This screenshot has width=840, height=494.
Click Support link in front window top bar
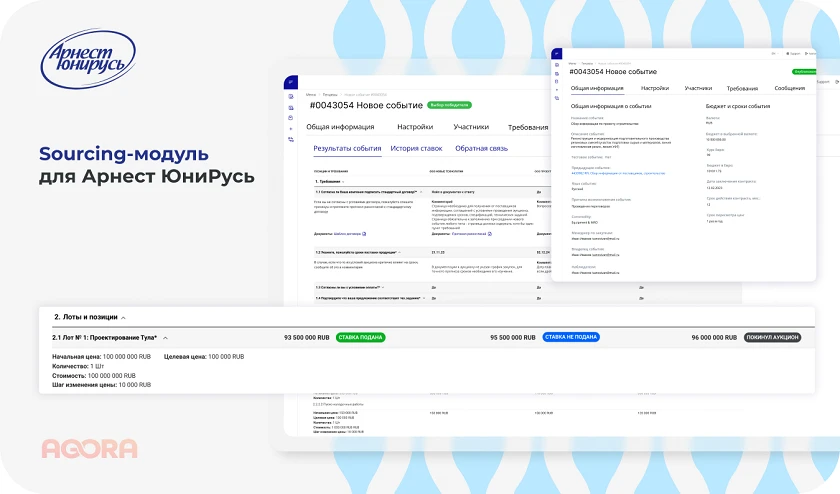point(795,54)
